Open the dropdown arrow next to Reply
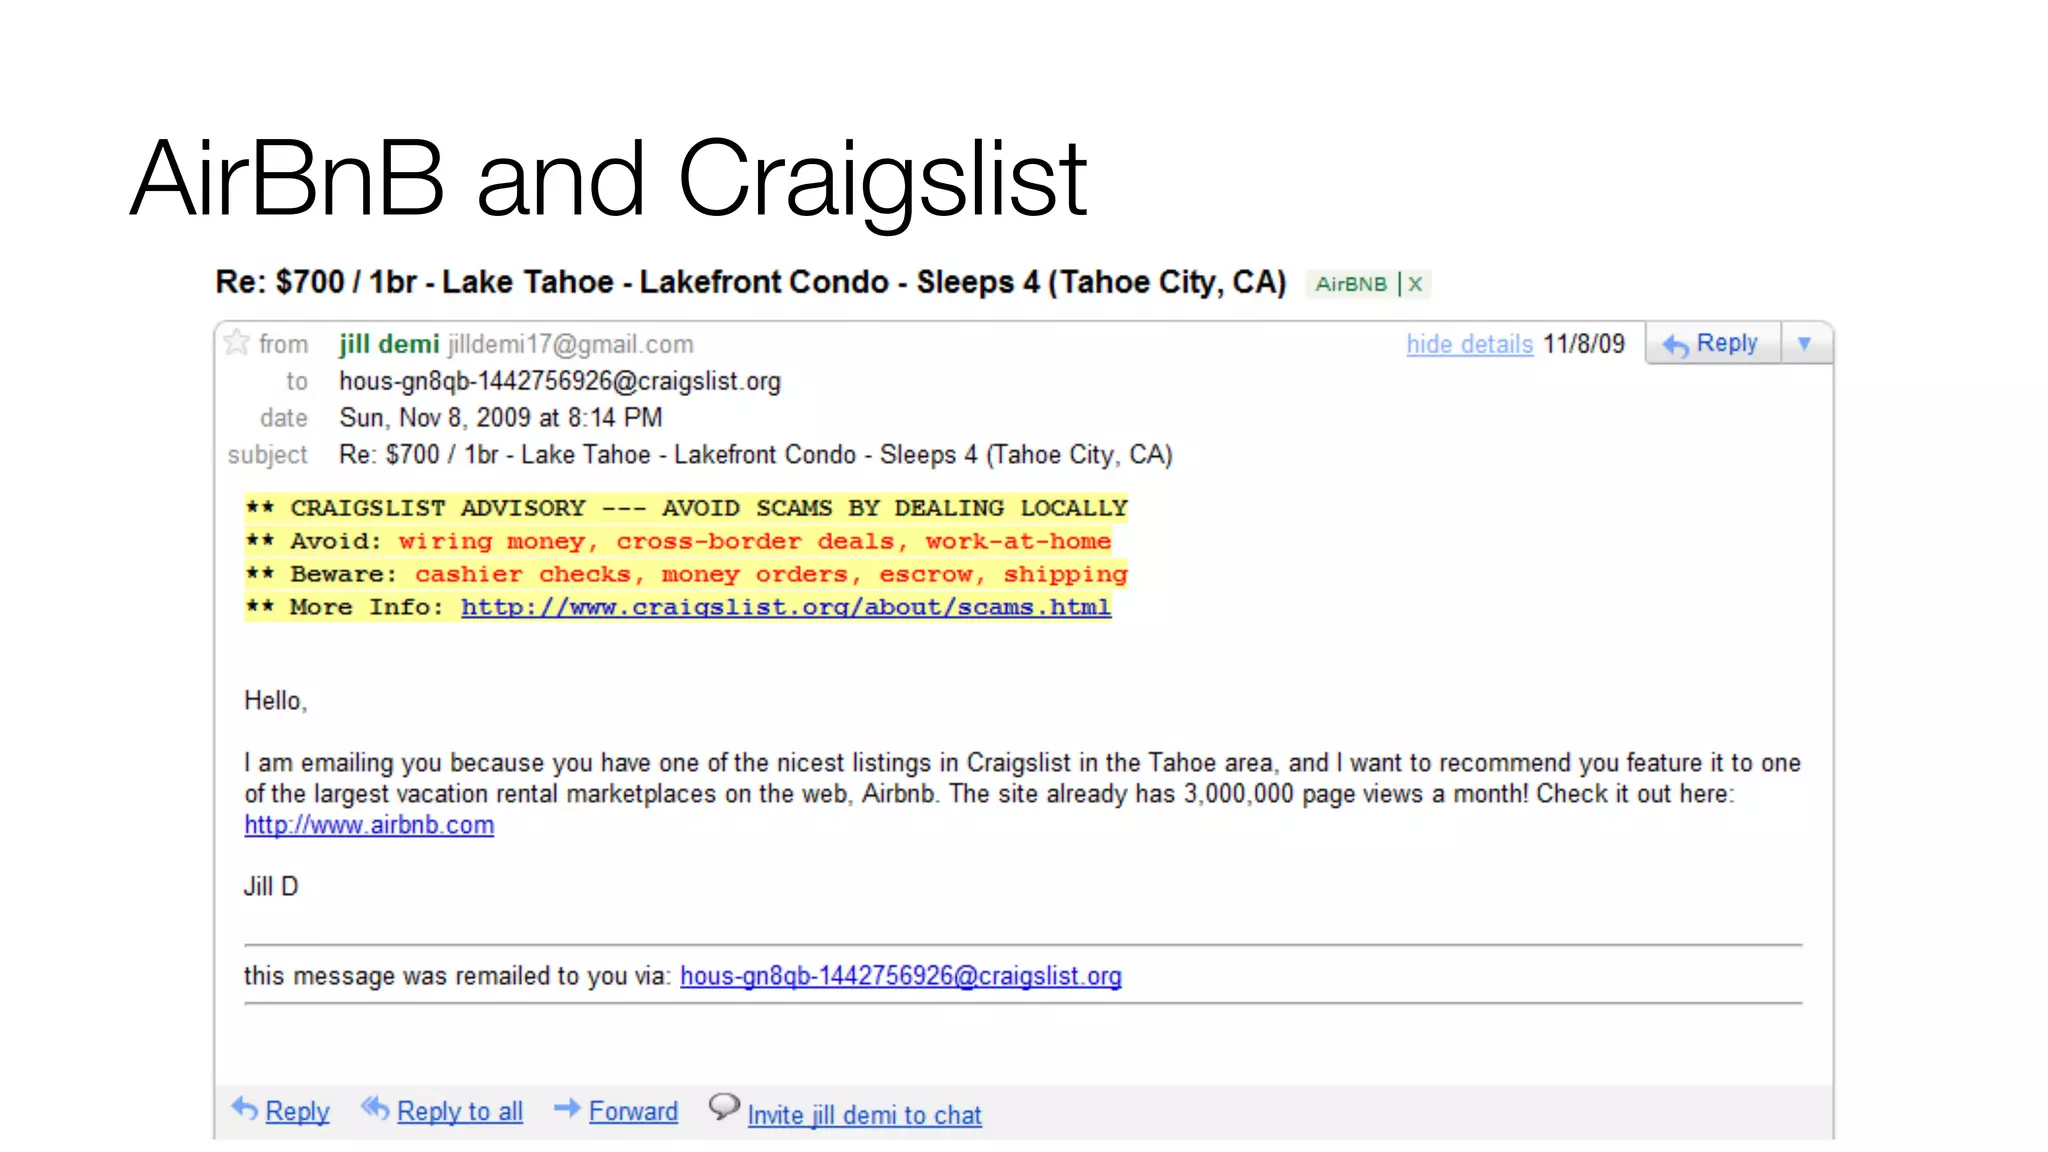2048x1152 pixels. 1805,343
